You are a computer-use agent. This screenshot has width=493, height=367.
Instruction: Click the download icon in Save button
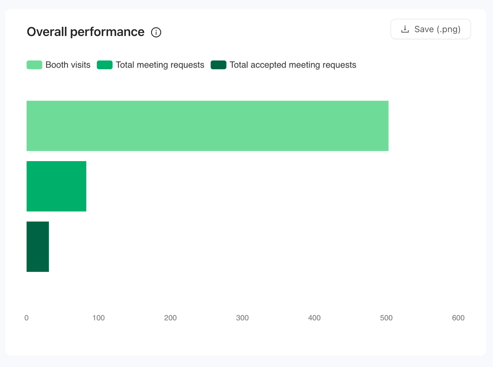(x=405, y=29)
